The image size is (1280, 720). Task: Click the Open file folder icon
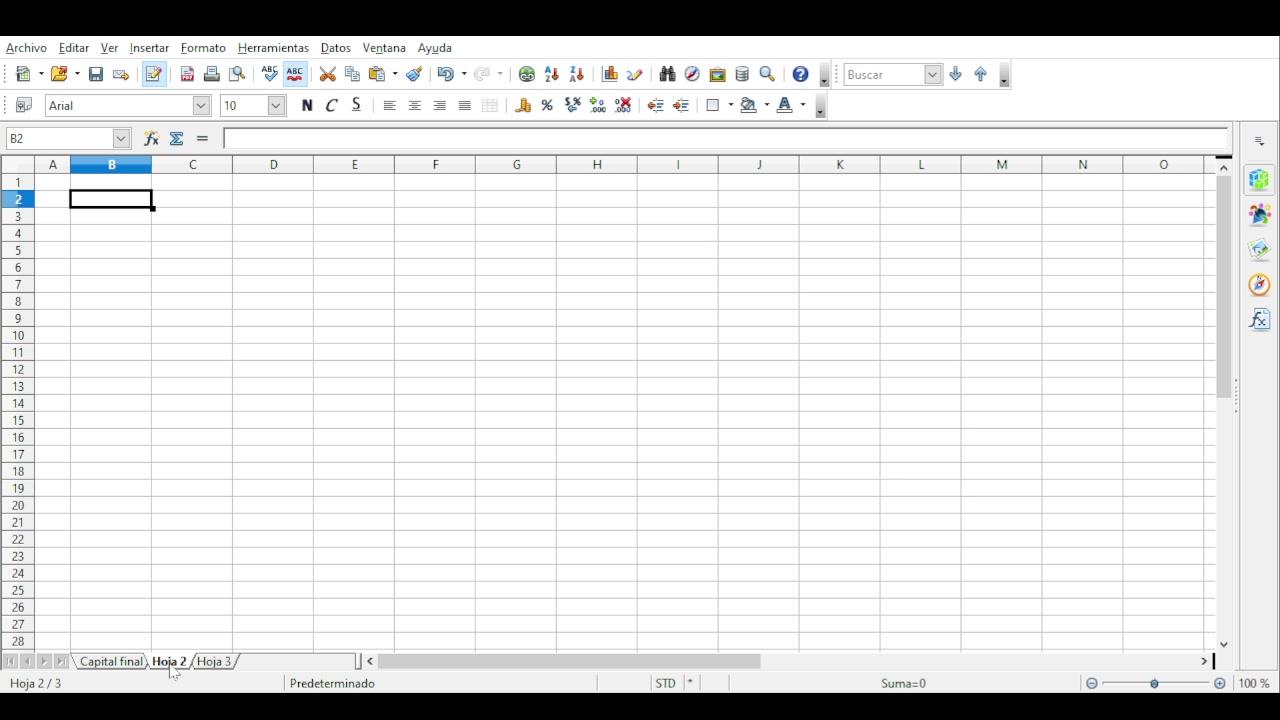click(59, 74)
